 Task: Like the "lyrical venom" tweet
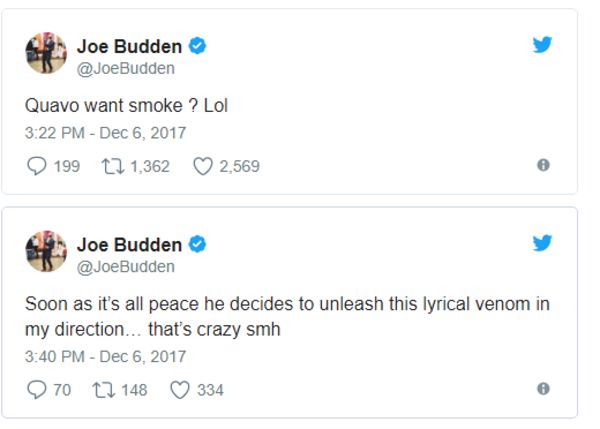[x=180, y=390]
